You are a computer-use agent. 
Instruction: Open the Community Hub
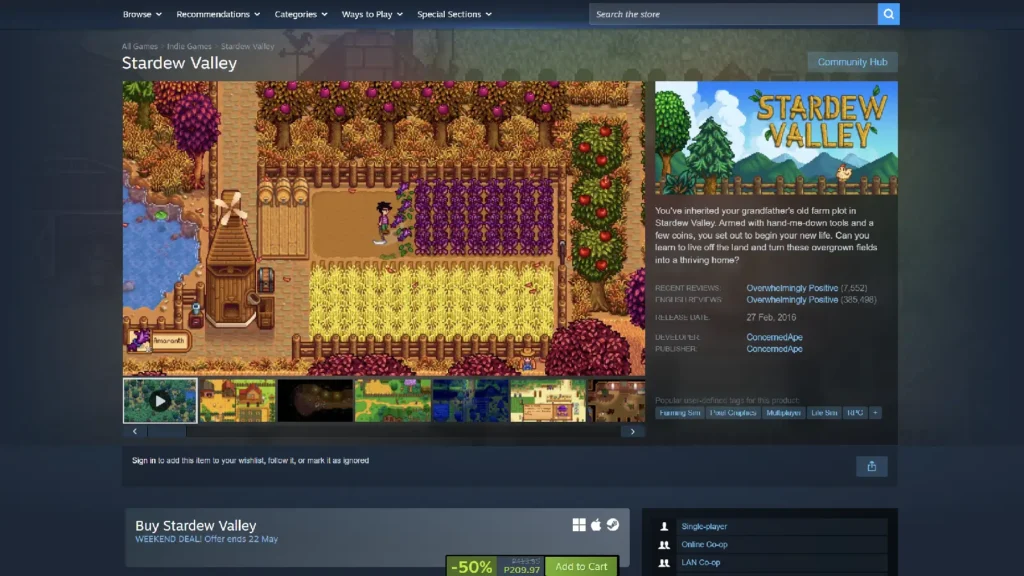pos(852,62)
